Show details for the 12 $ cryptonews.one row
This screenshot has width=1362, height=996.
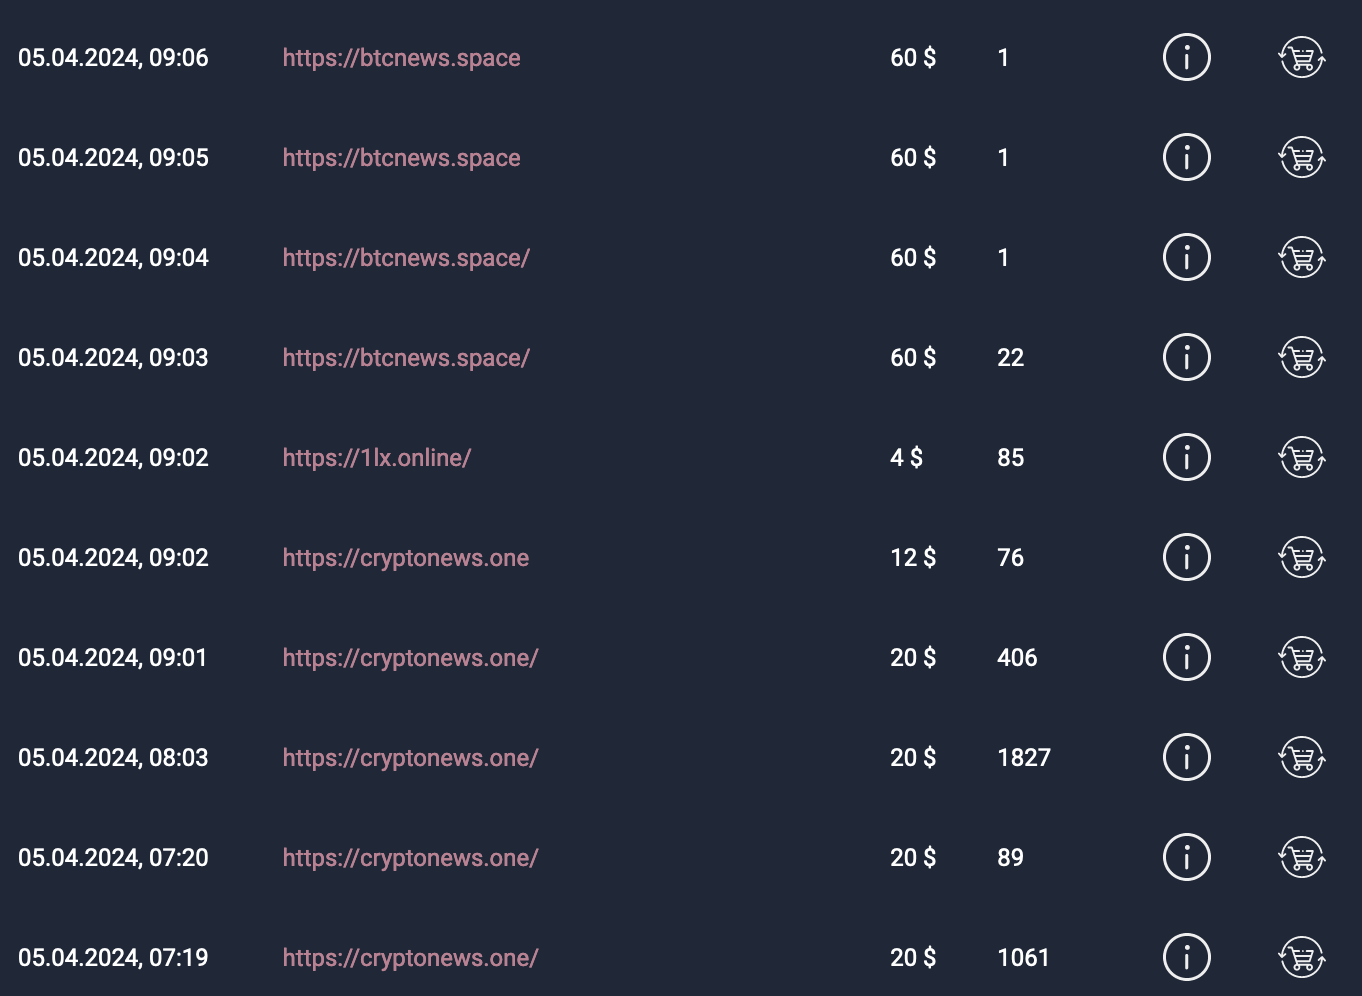coord(1187,557)
